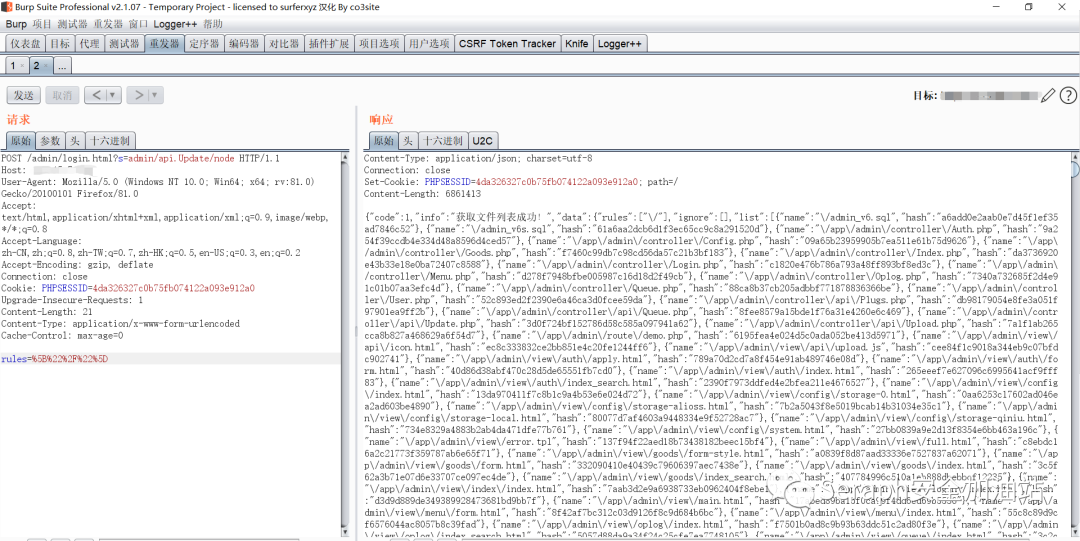Select response 十六进制 hex tab
Image resolution: width=1080 pixels, height=541 pixels.
click(x=443, y=141)
